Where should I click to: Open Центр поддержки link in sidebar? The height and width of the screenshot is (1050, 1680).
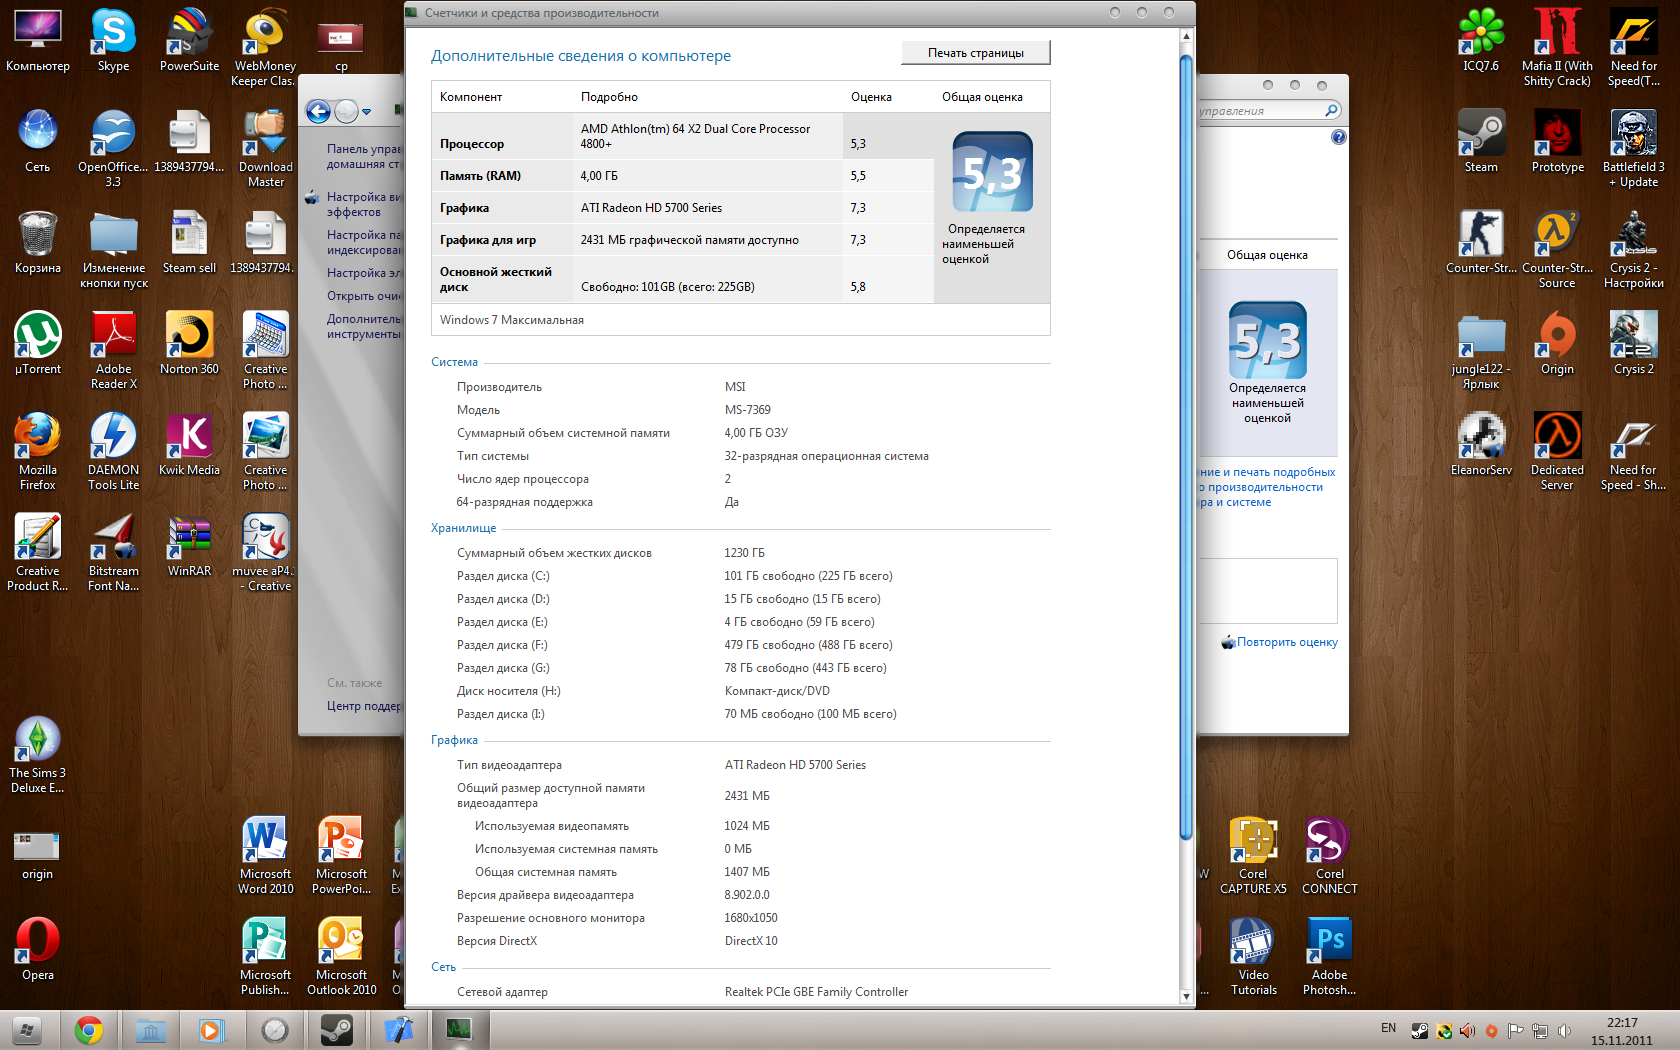tap(363, 706)
